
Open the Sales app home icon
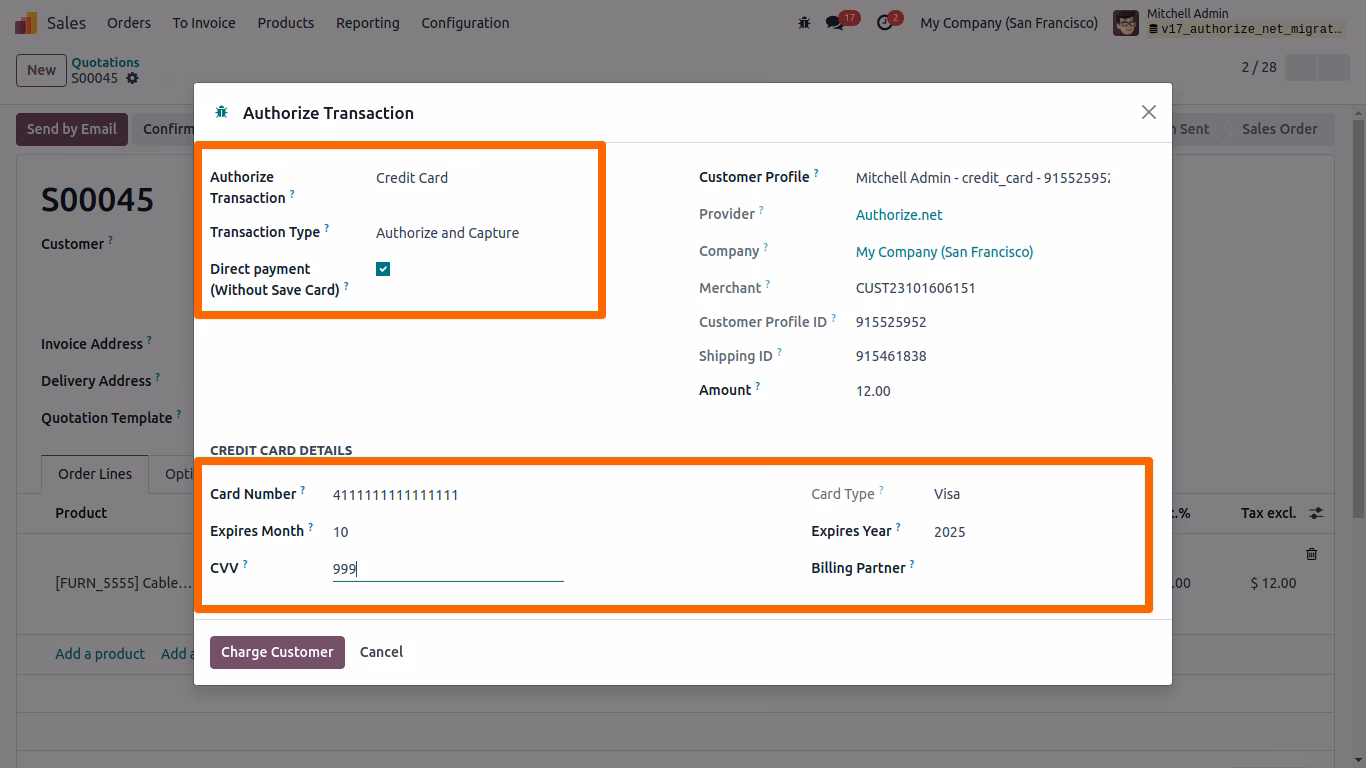point(27,22)
